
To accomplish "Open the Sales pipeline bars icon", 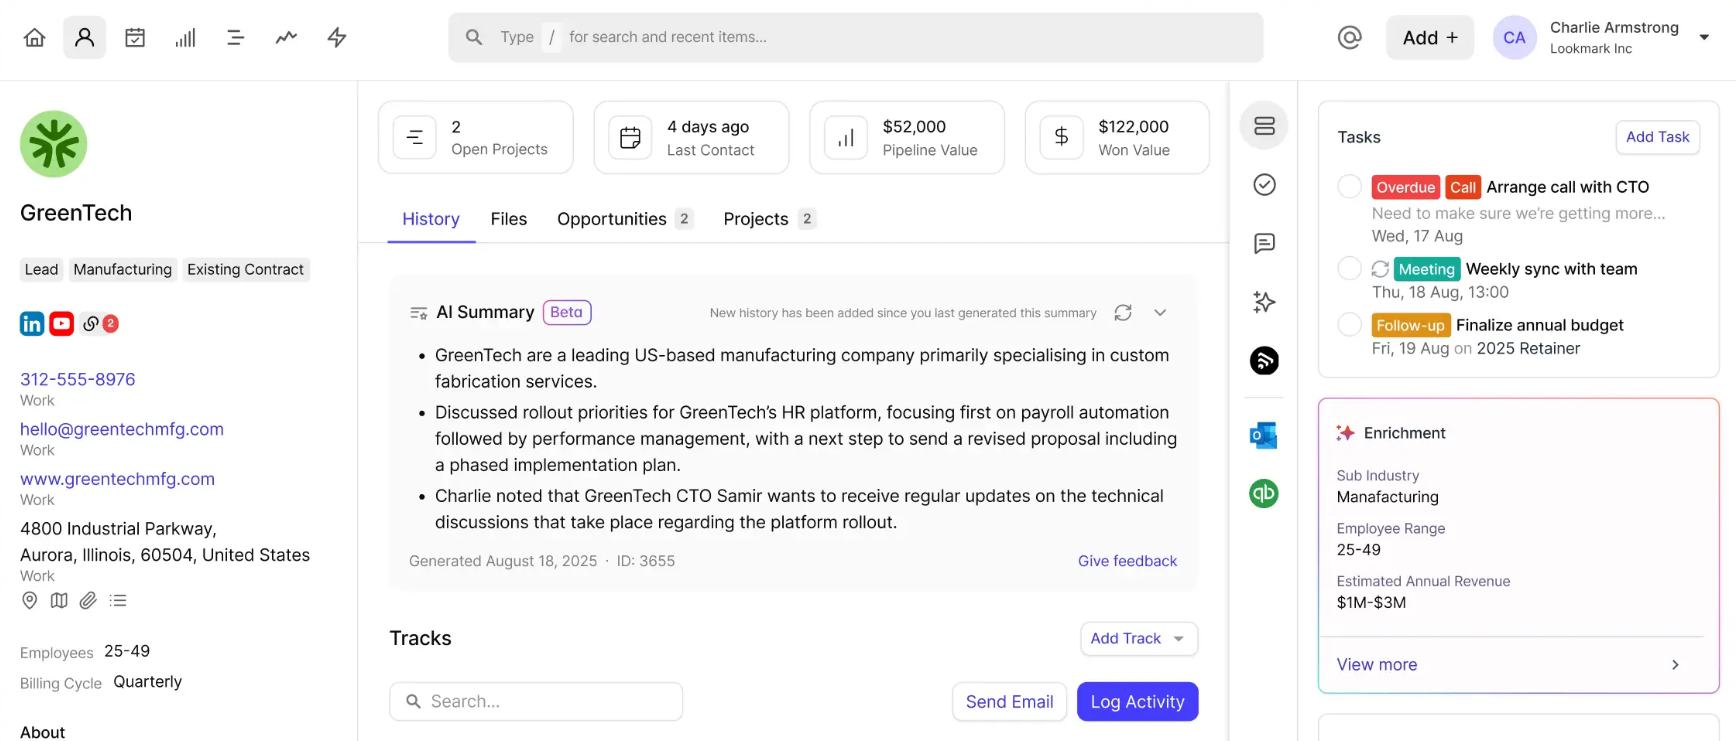I will (185, 37).
